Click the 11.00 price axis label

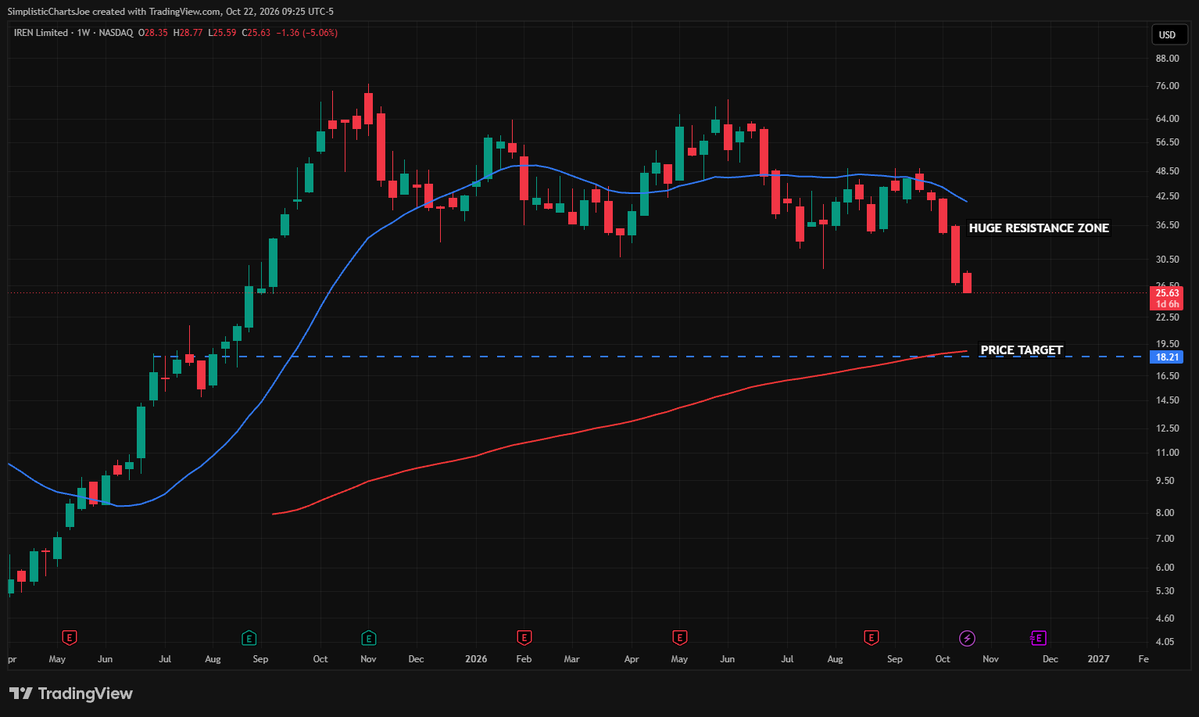(x=1167, y=453)
